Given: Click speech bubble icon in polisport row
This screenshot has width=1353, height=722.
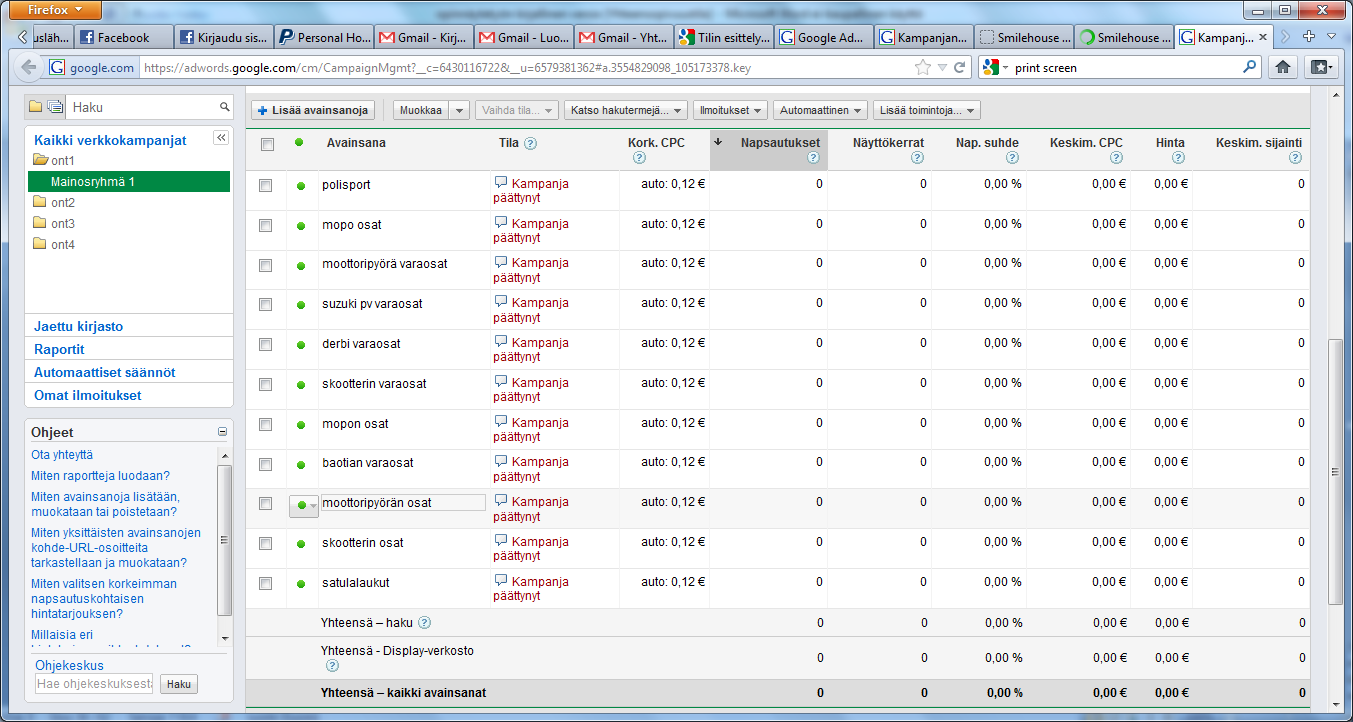Looking at the screenshot, I should click(501, 183).
